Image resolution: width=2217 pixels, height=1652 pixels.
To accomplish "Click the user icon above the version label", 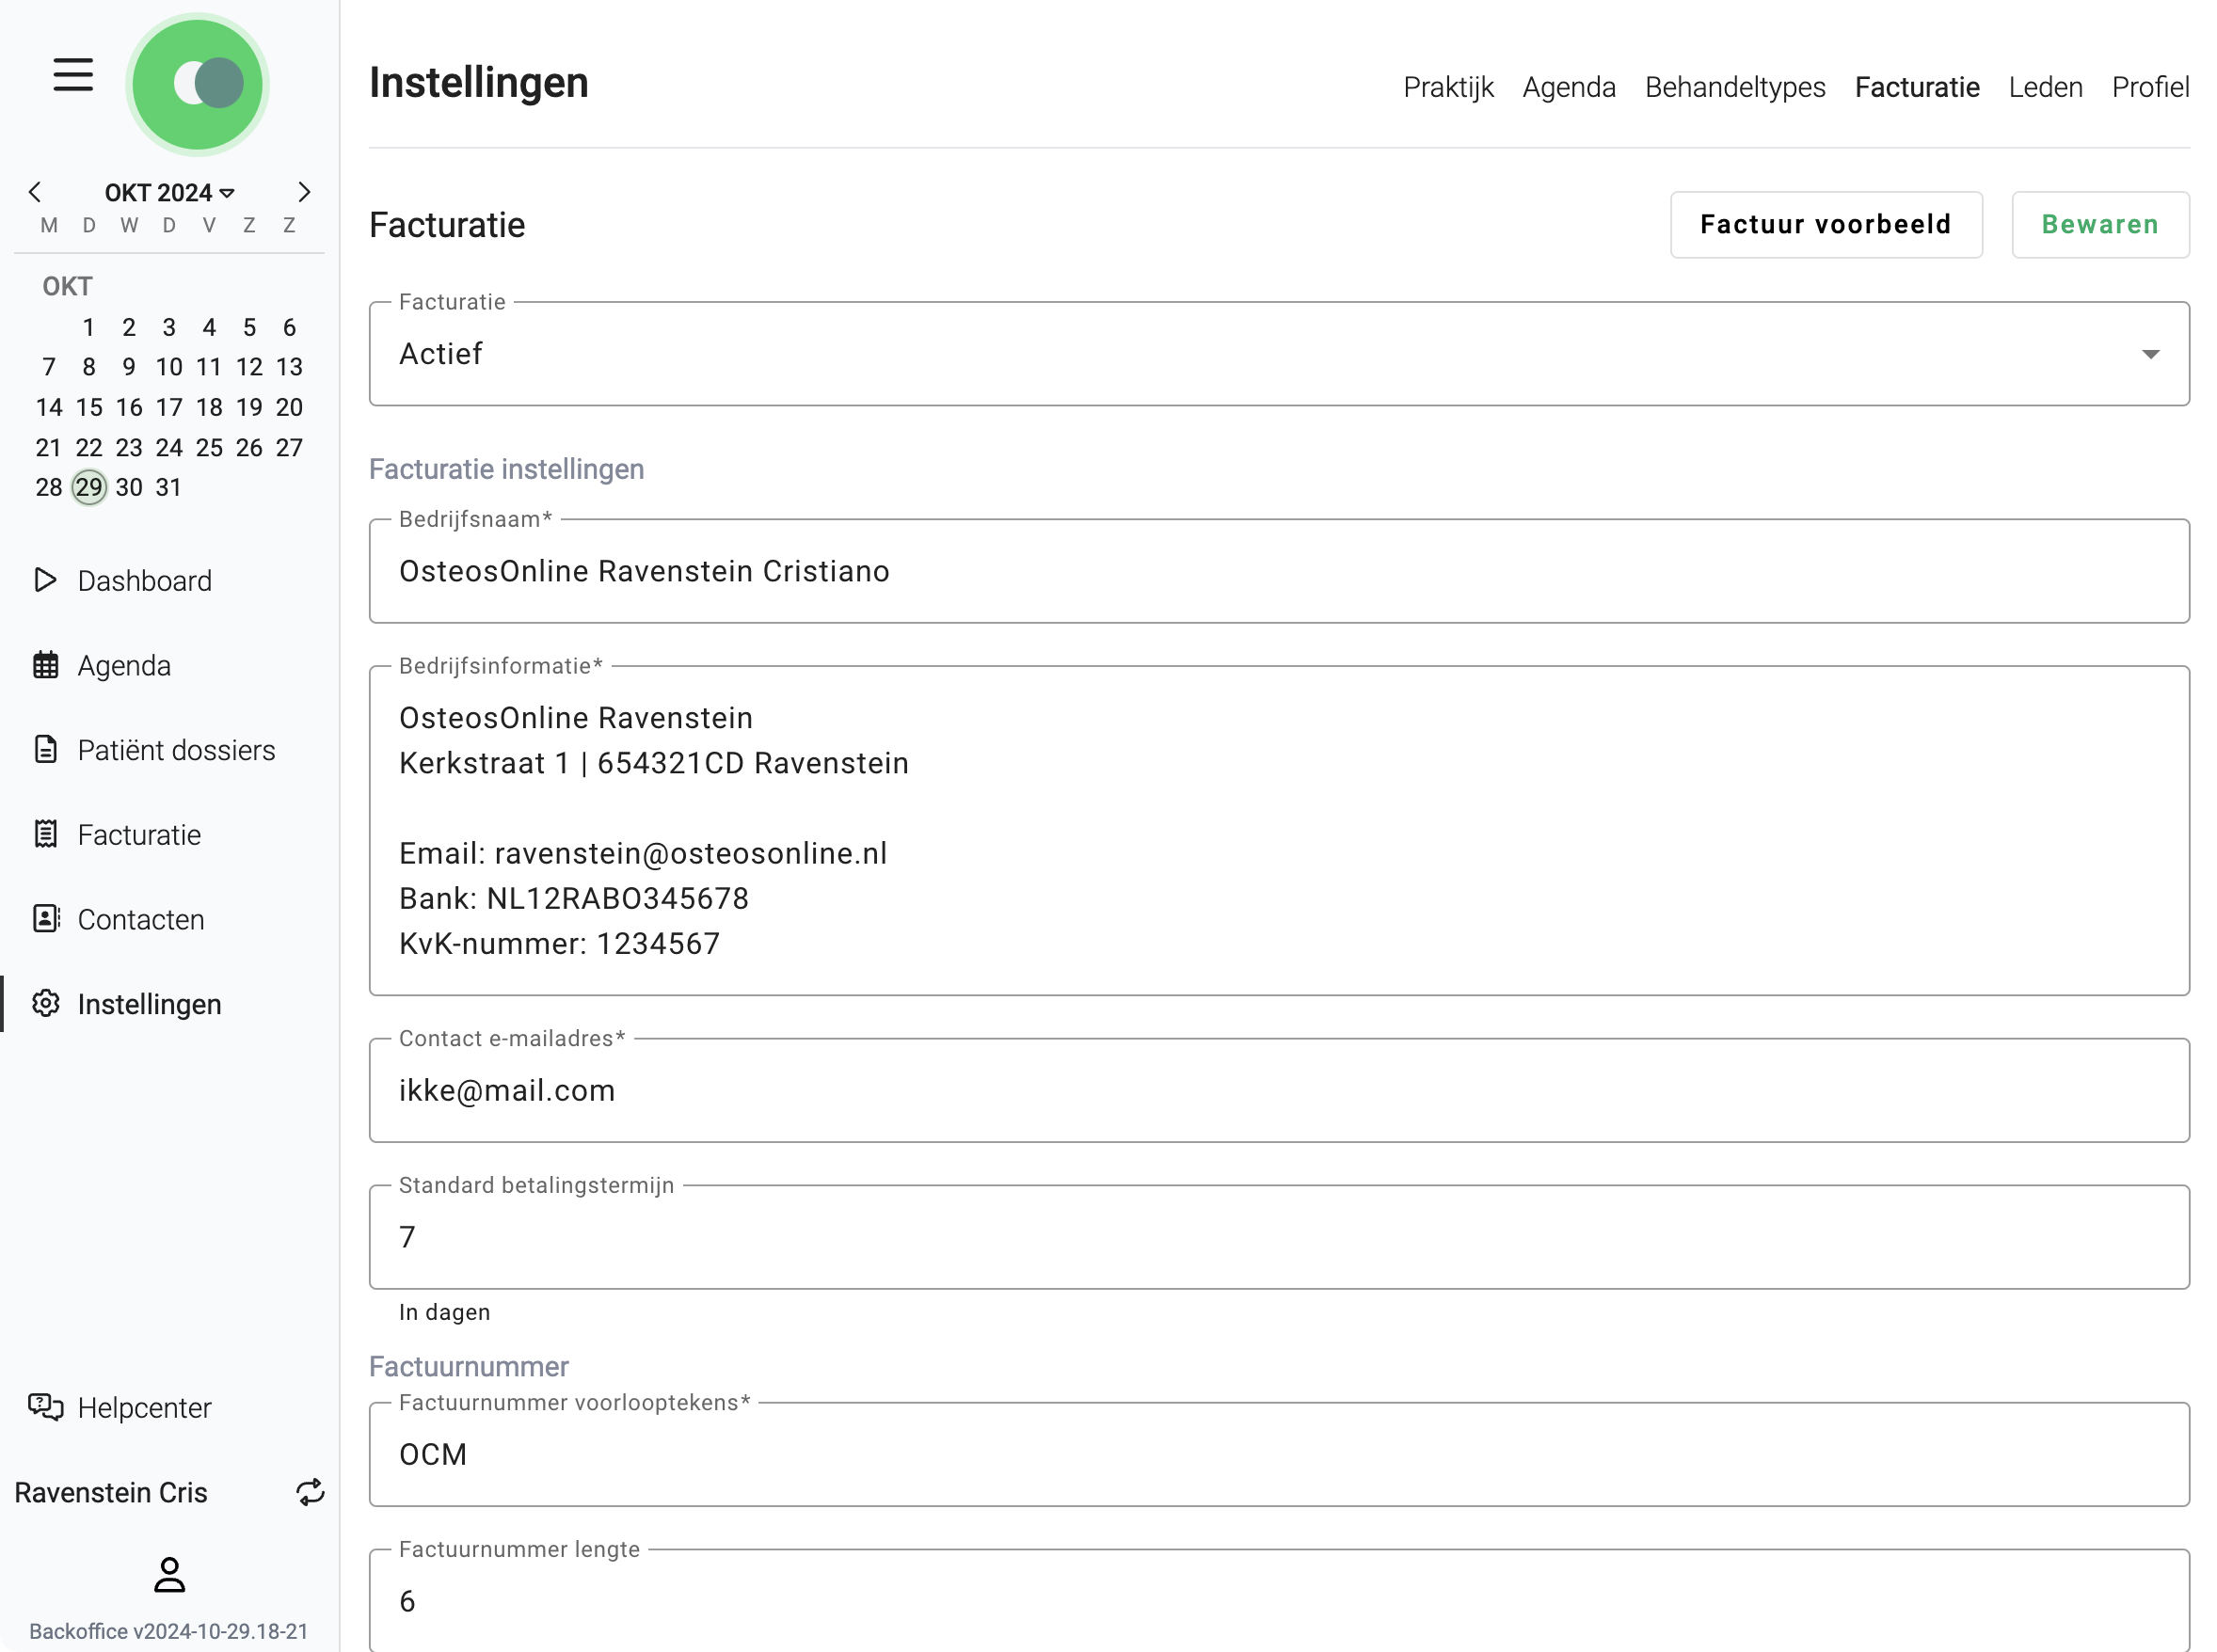I will point(169,1574).
